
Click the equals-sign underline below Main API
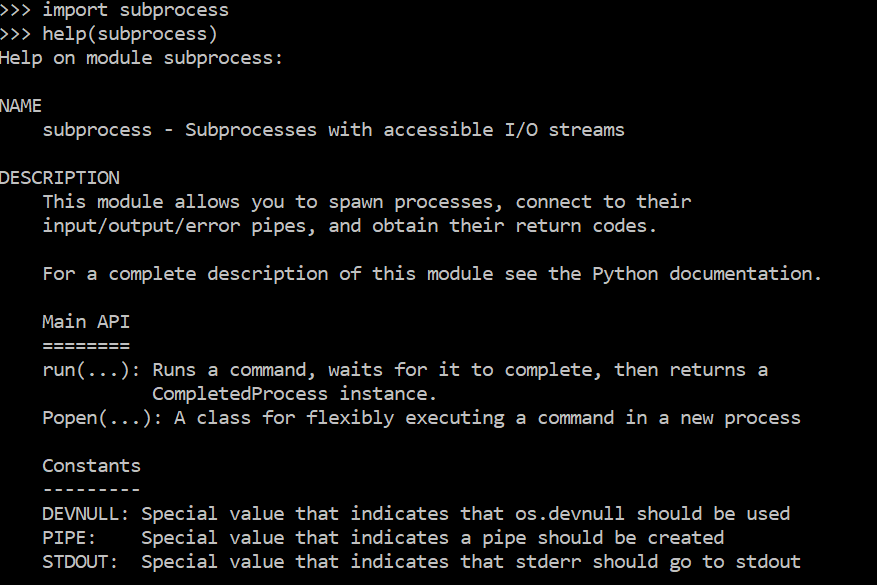click(86, 346)
